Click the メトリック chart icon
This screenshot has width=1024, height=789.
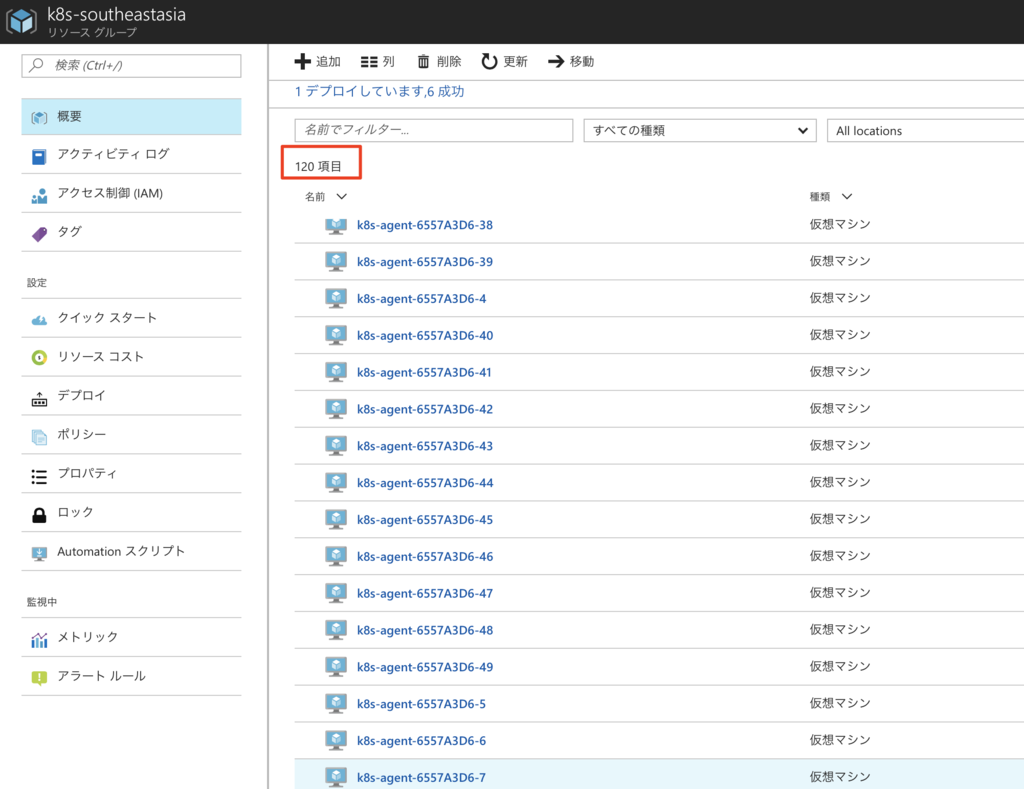[x=39, y=640]
